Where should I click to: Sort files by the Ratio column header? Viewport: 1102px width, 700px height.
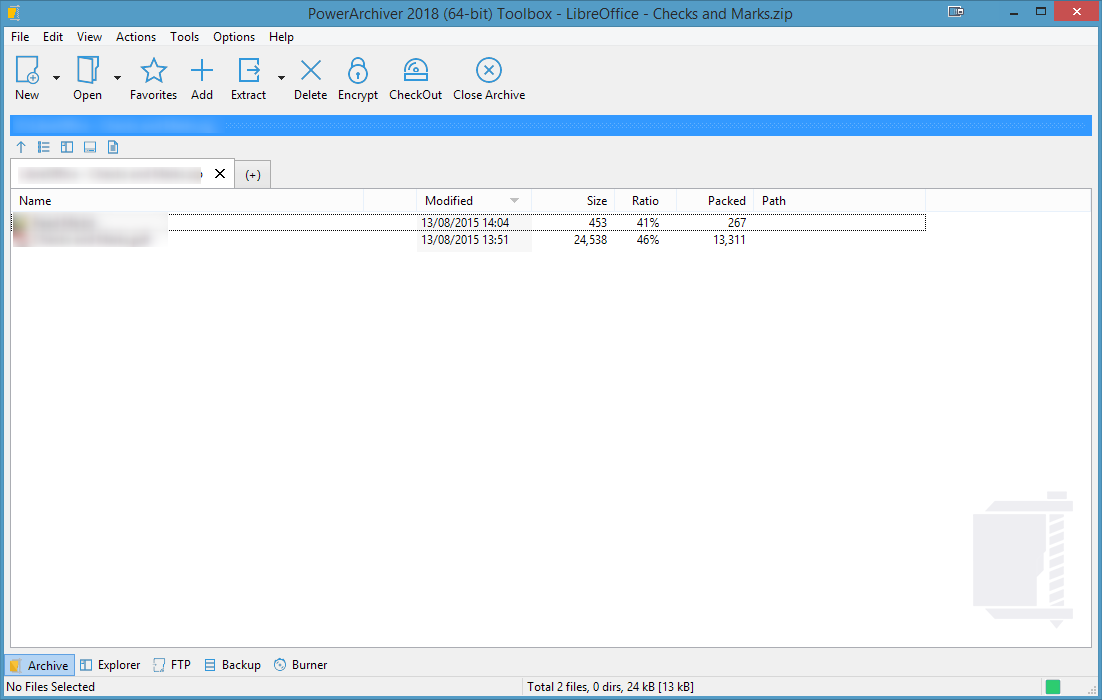coord(645,201)
